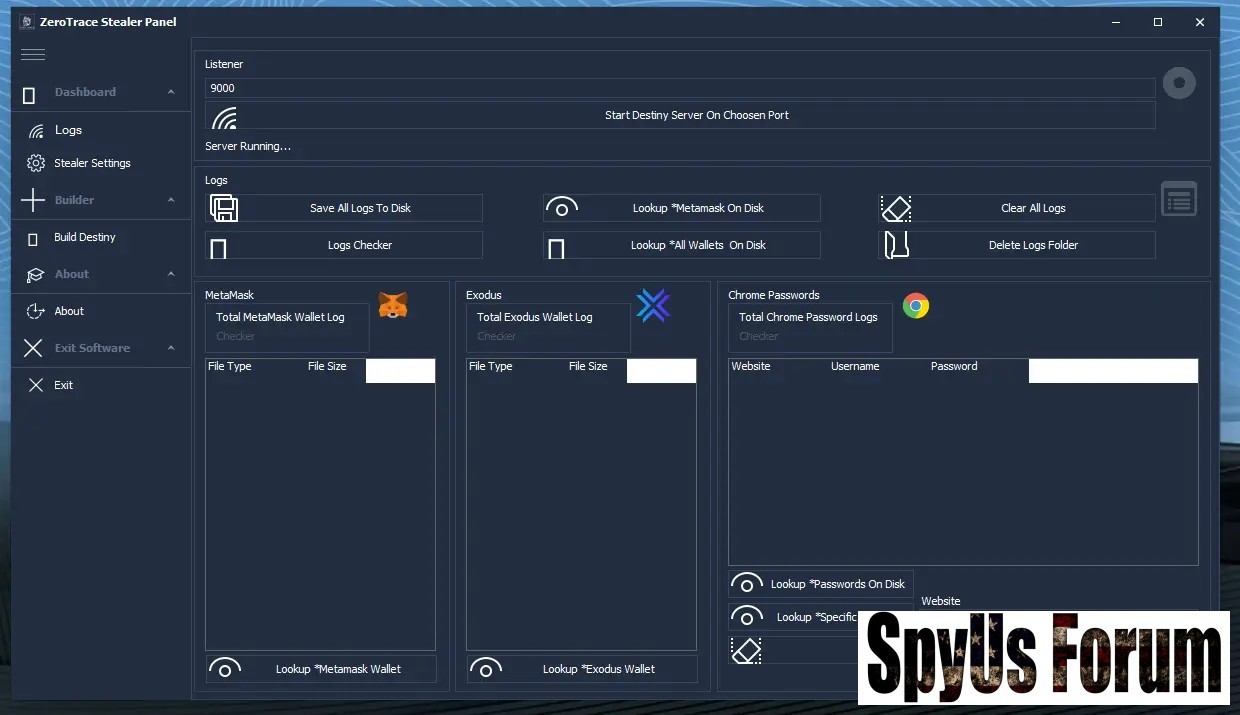Collapse the Builder section chevron

point(171,200)
